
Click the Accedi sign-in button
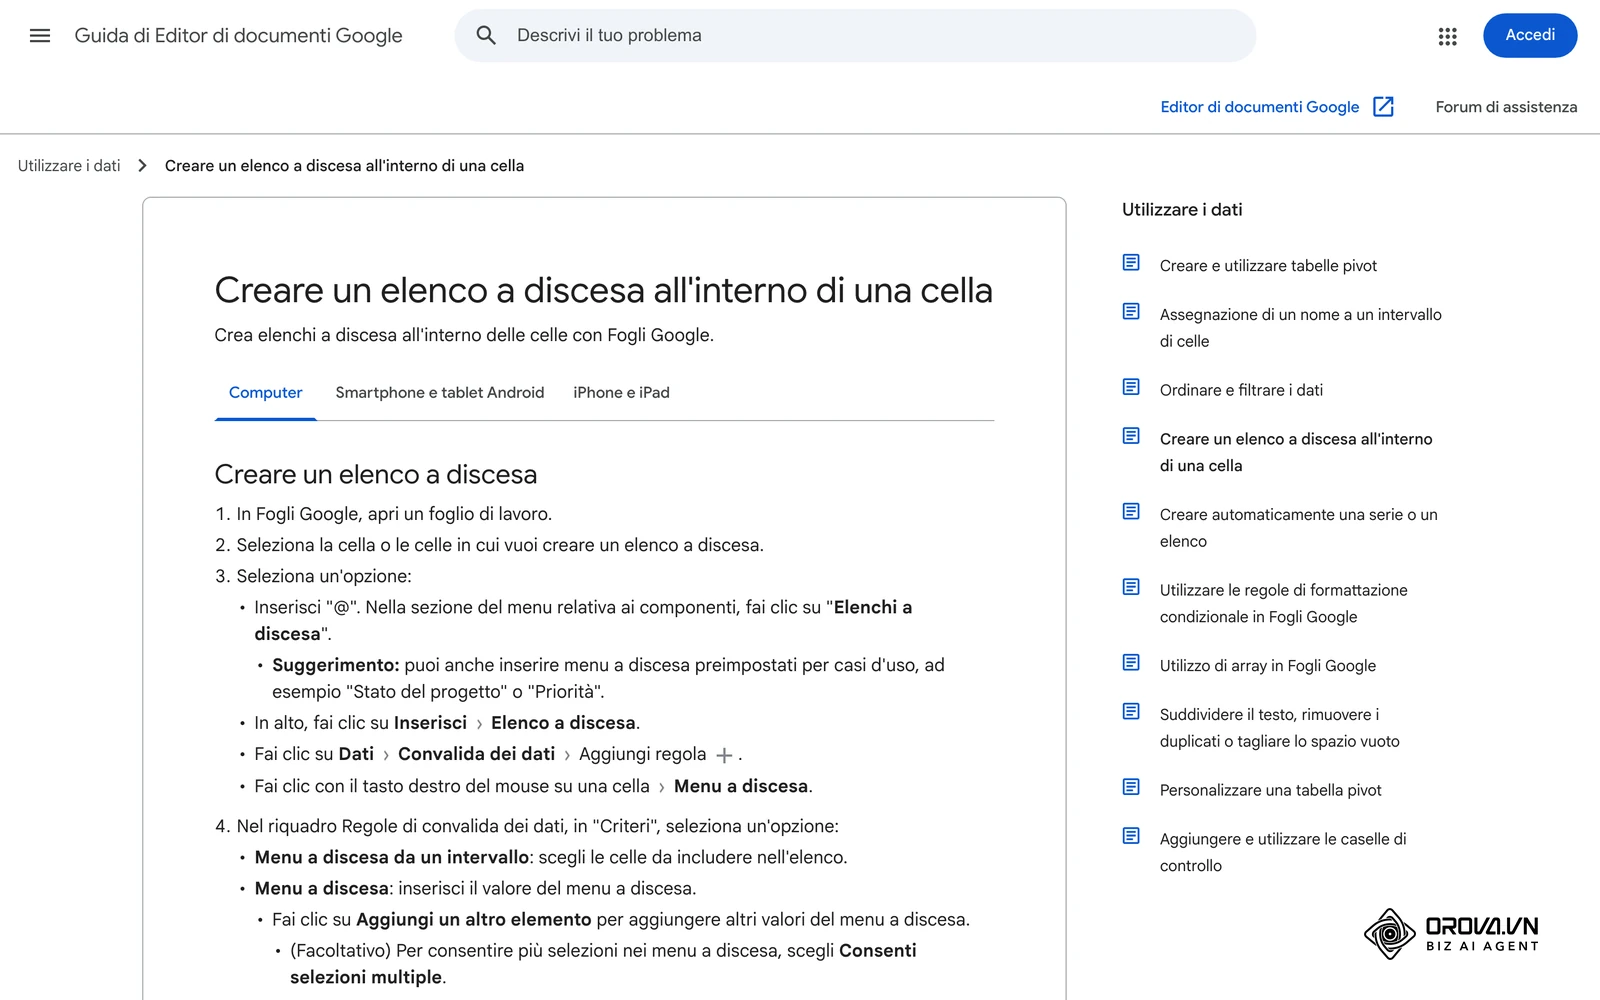click(x=1530, y=36)
